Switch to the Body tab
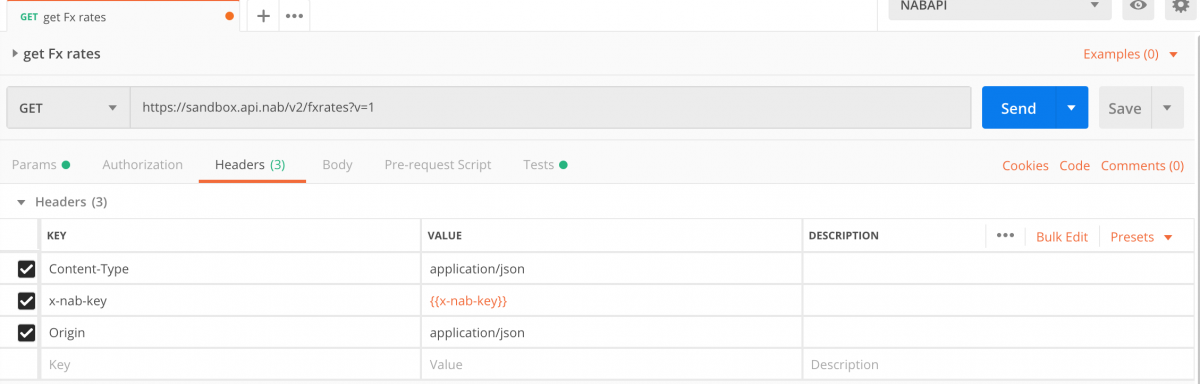The image size is (1200, 384). [337, 165]
